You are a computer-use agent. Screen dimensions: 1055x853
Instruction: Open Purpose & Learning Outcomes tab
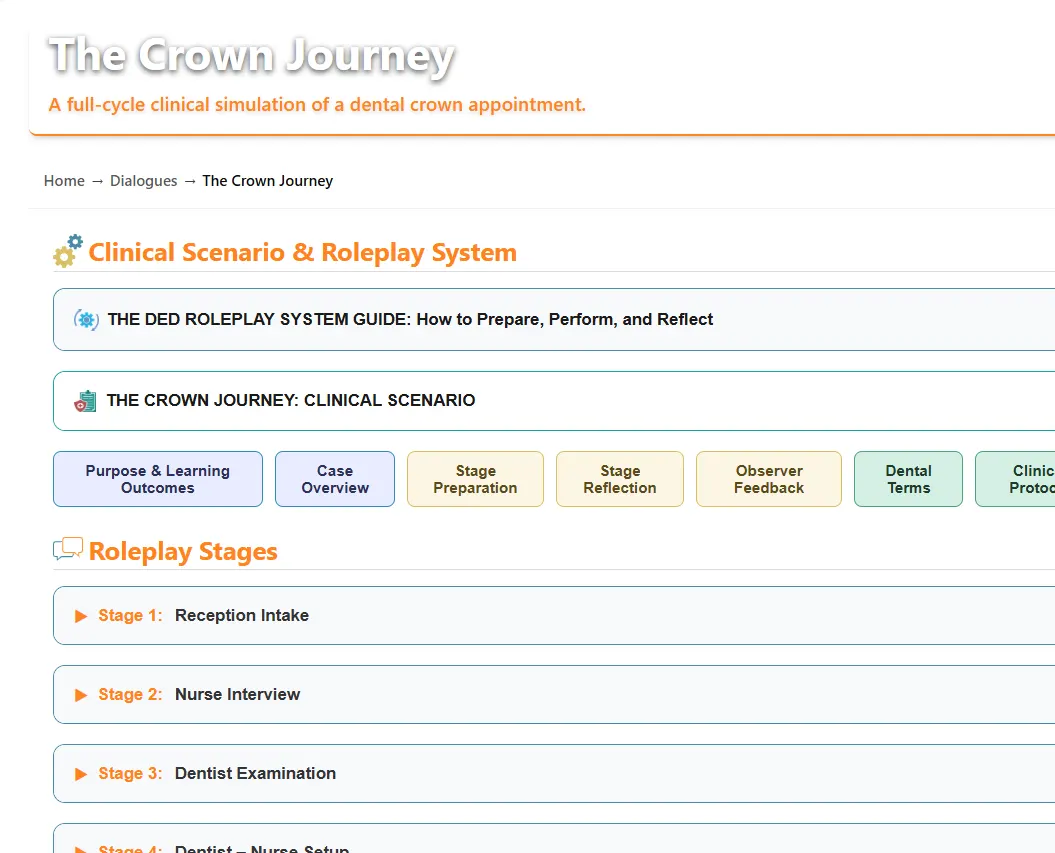pos(158,479)
